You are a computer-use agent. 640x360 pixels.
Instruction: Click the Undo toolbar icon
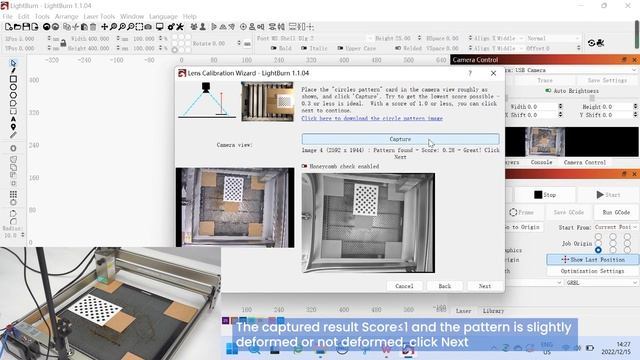pos(47,27)
